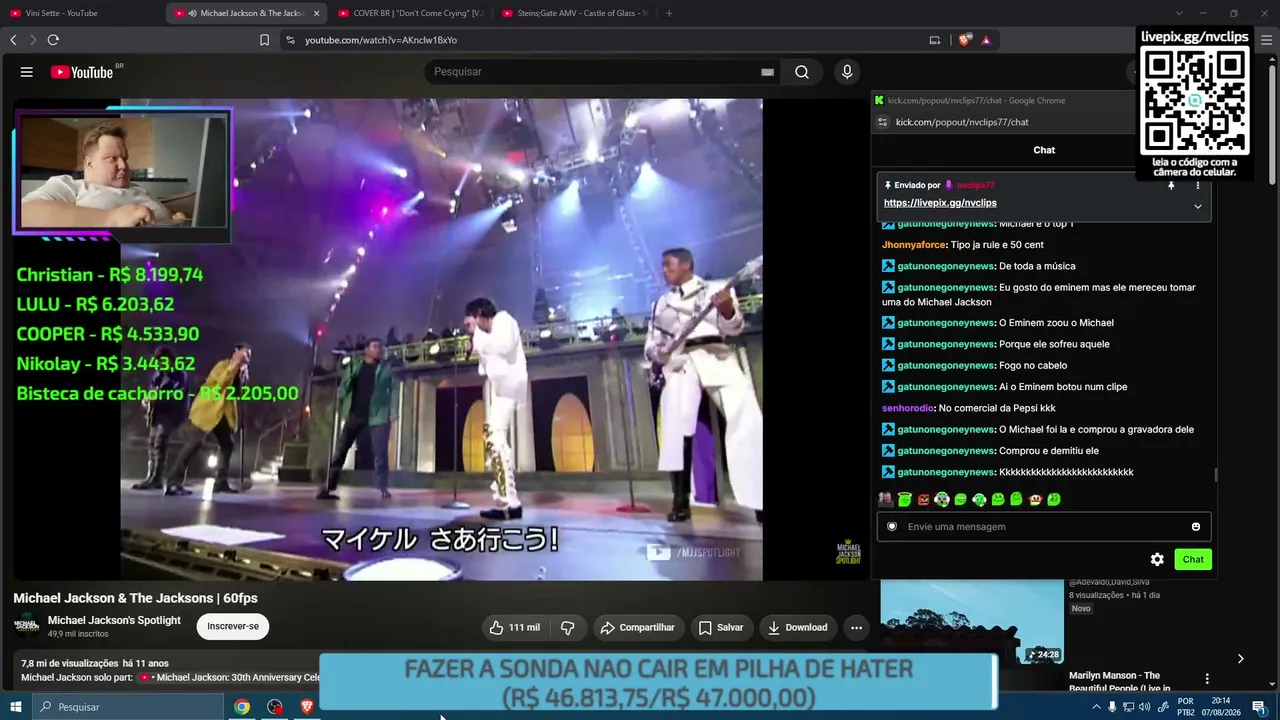1280x720 pixels.
Task: Click the video title Michael Jackson & The Jacksons
Action: (x=135, y=598)
